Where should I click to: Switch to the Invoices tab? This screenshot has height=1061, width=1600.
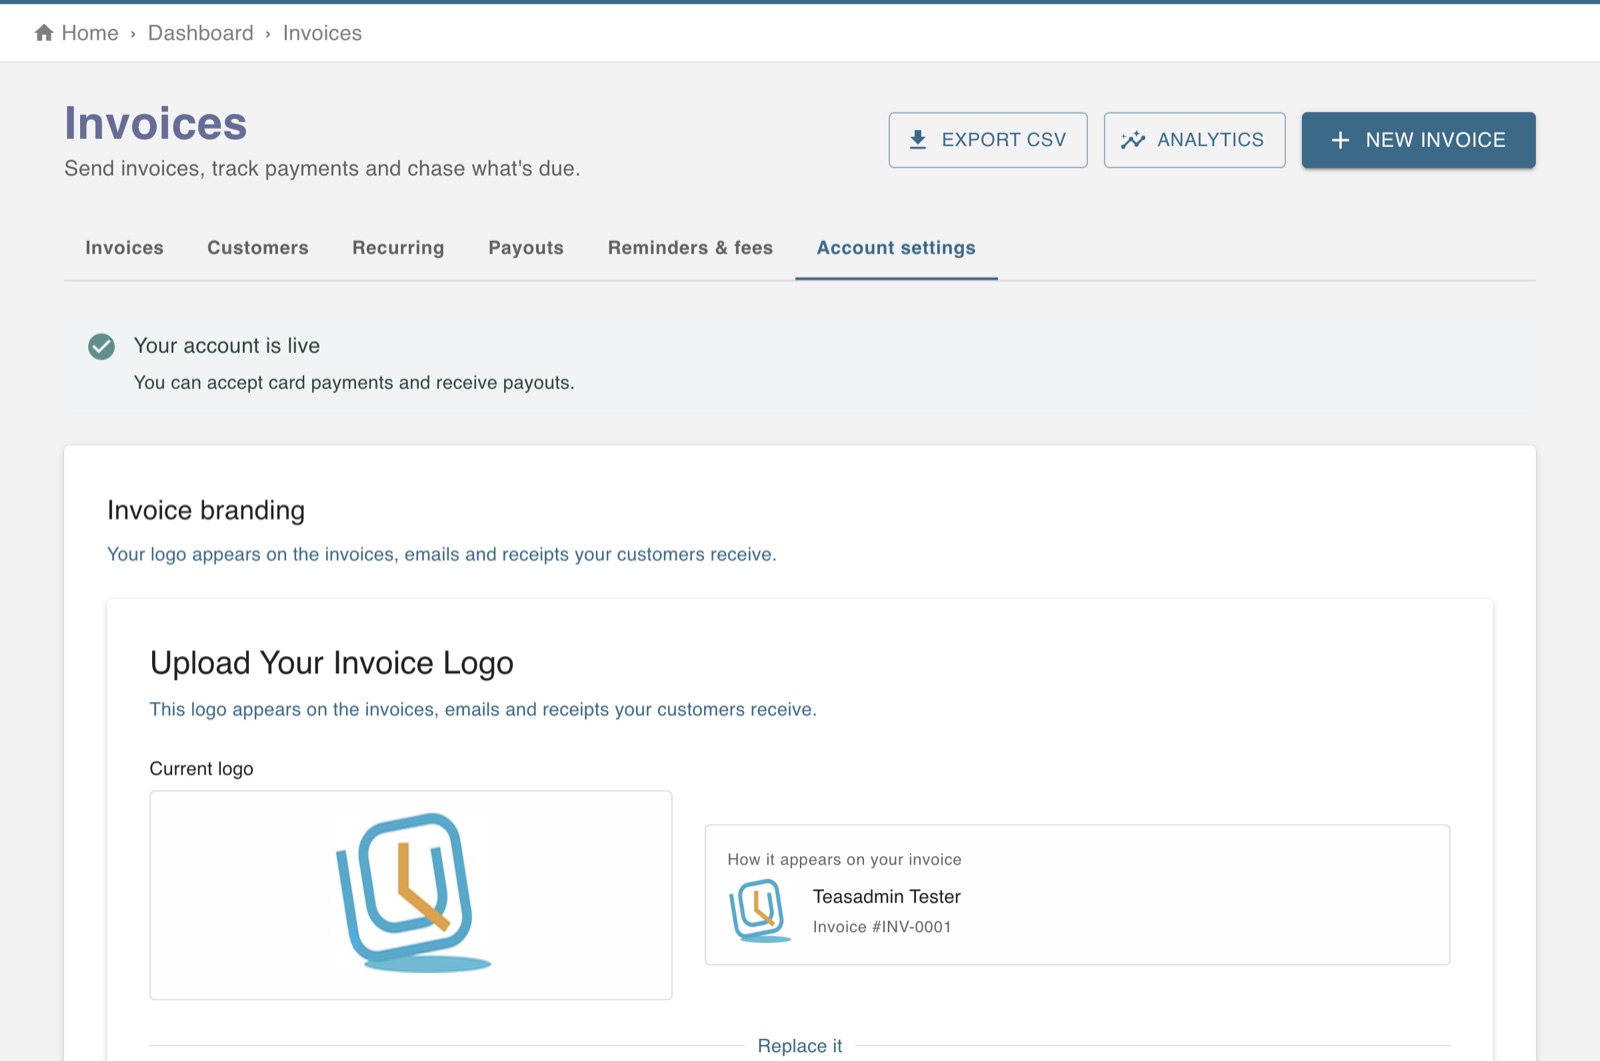[124, 248]
